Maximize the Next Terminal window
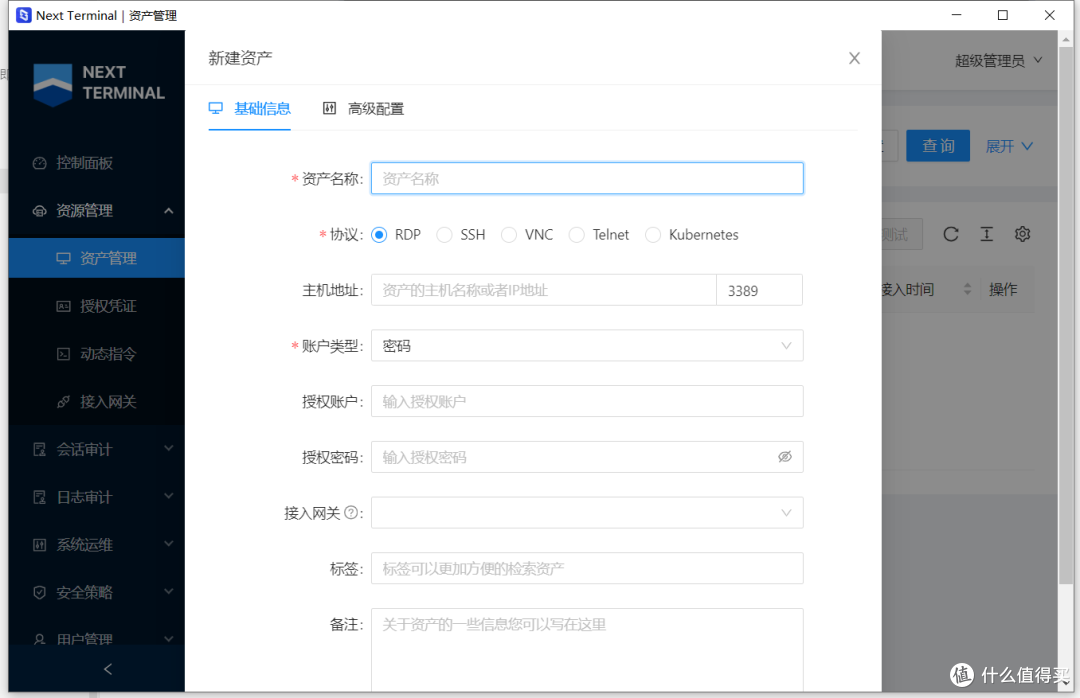1080x698 pixels. pos(1003,15)
